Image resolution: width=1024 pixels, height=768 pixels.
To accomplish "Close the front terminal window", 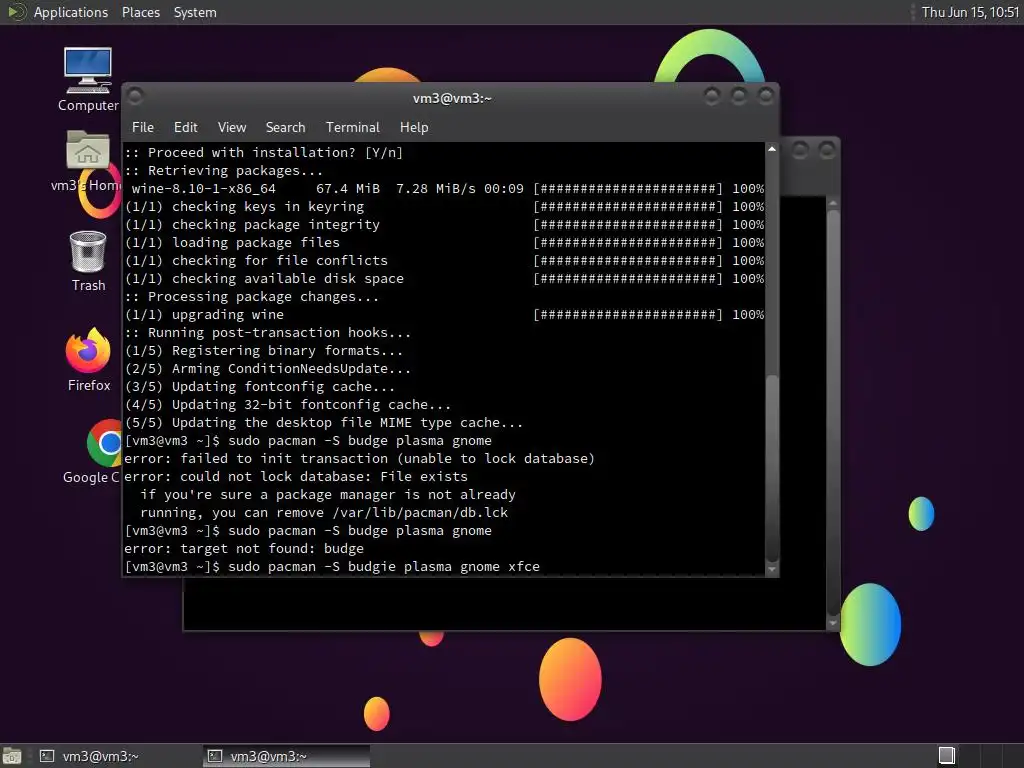I will point(765,97).
